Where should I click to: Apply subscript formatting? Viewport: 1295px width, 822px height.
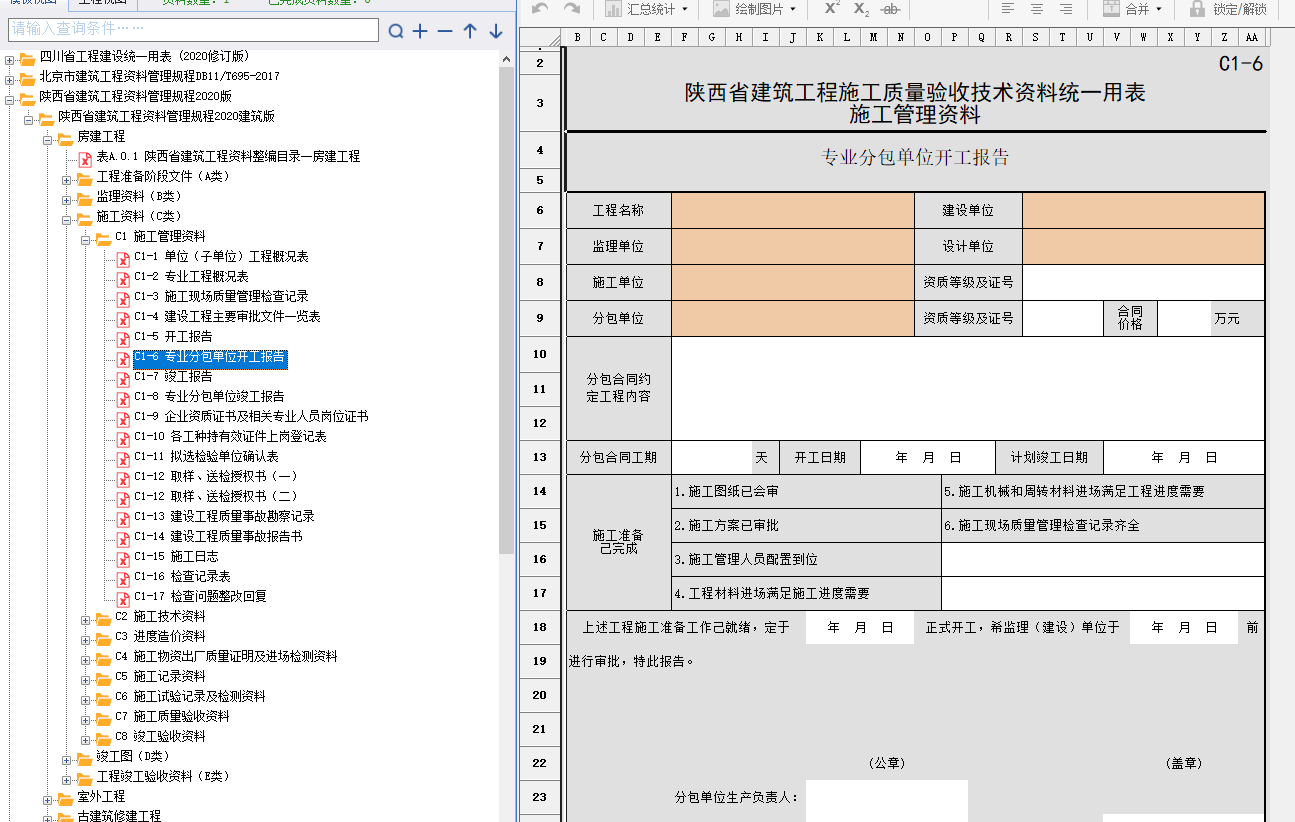861,9
